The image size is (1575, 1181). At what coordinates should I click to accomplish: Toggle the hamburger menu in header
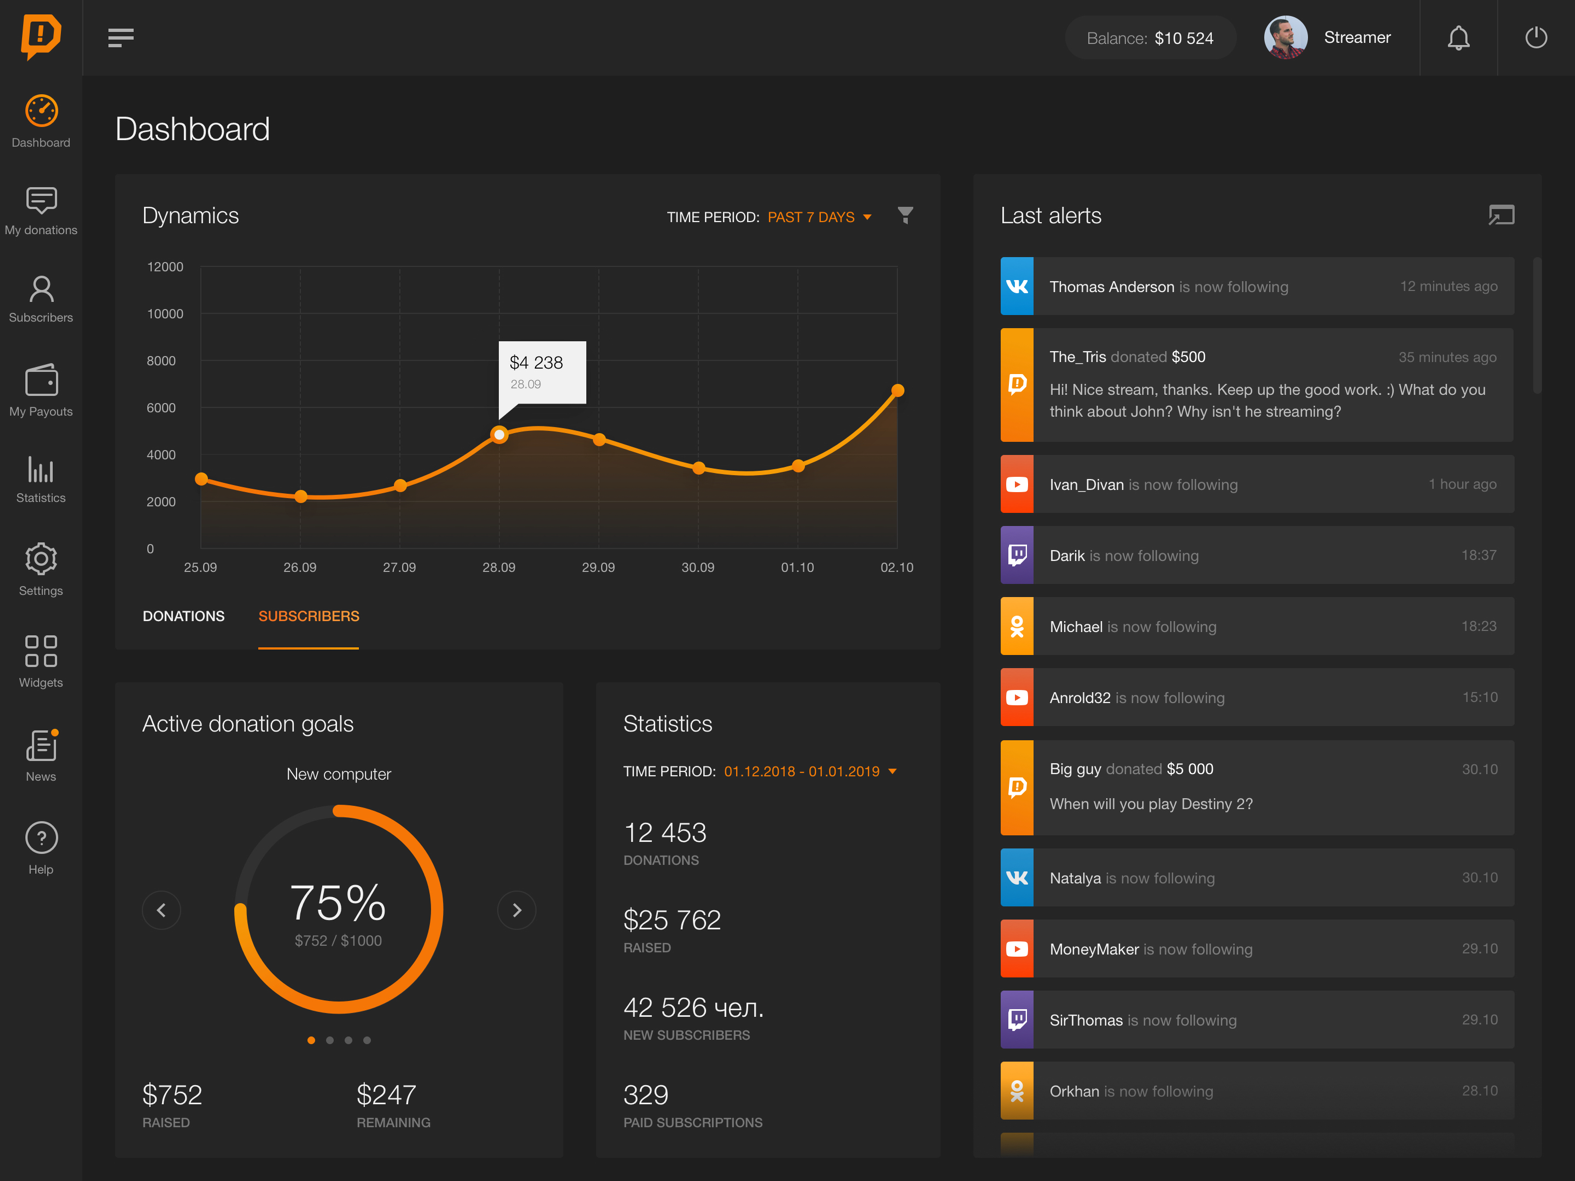coord(121,38)
